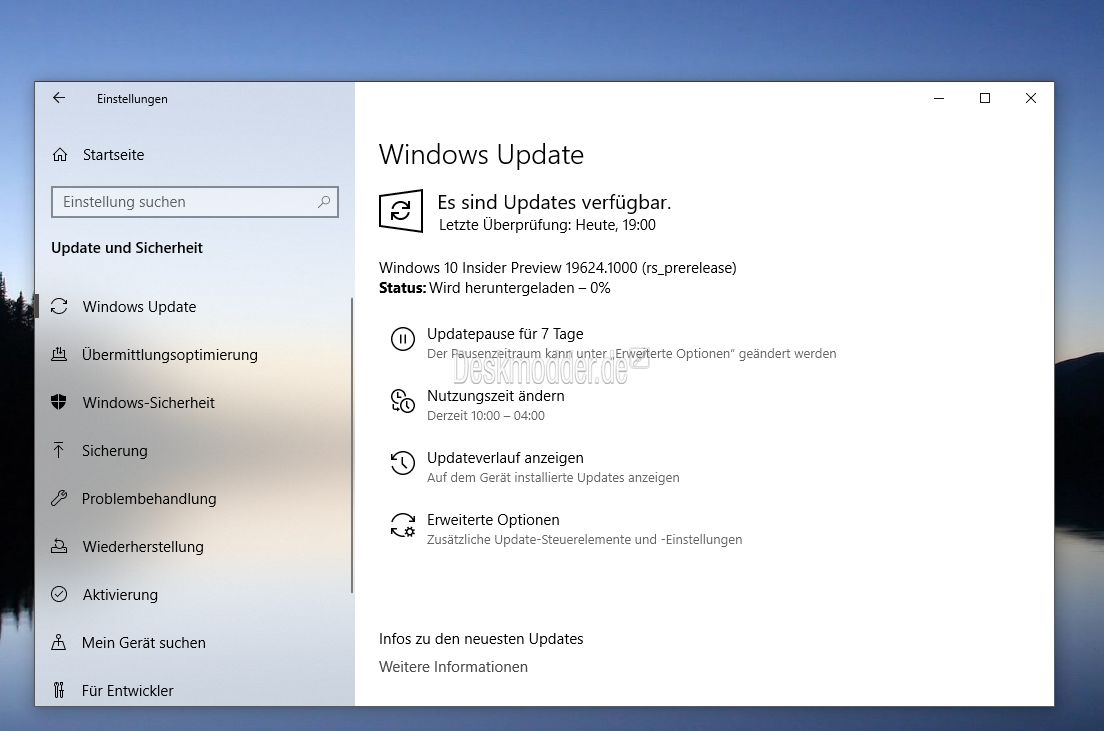Focus the Einstellung suchen search field
The image size is (1104, 731).
pos(195,202)
